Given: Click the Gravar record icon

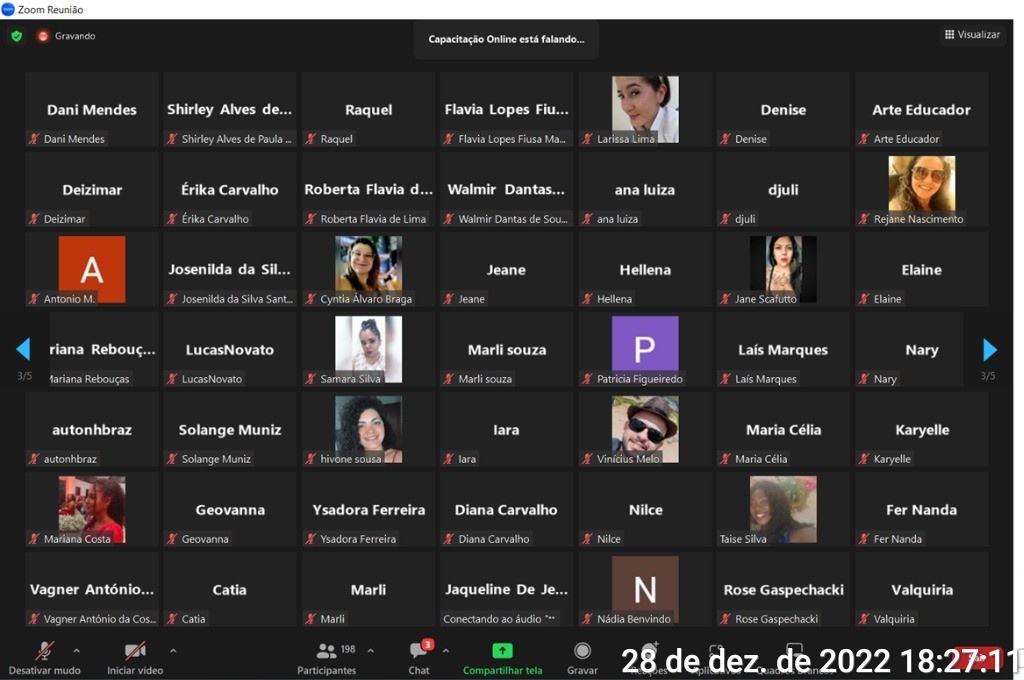Looking at the screenshot, I should 582,652.
